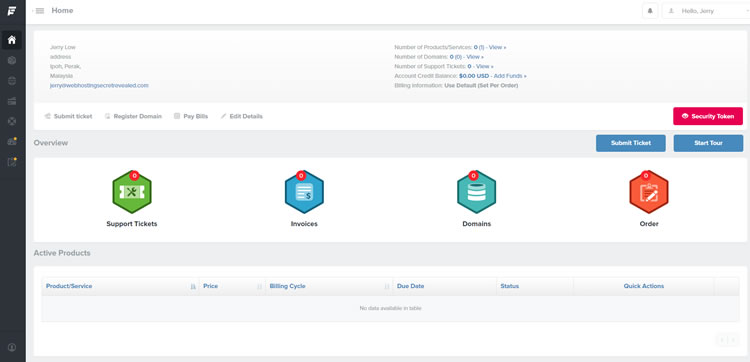Click the pink Security Token button
The width and height of the screenshot is (750, 362).
click(708, 116)
